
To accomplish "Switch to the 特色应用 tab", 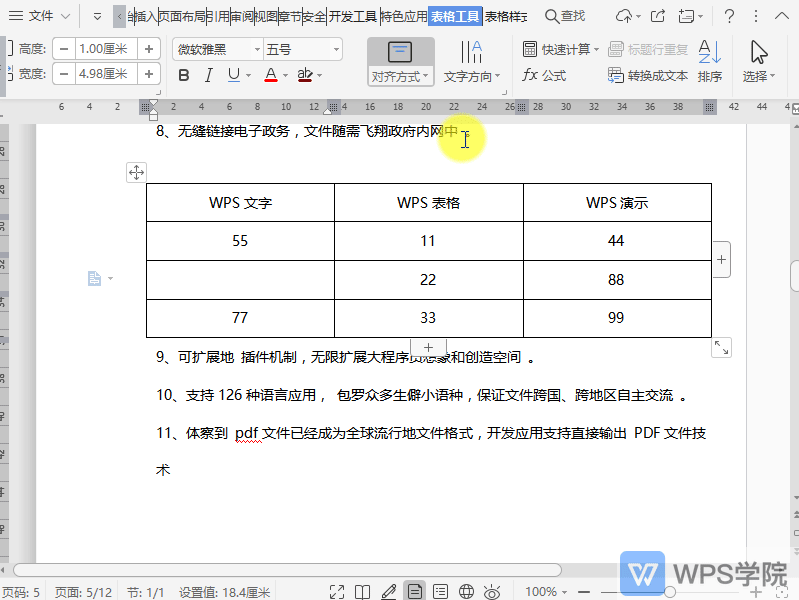I will 404,17.
